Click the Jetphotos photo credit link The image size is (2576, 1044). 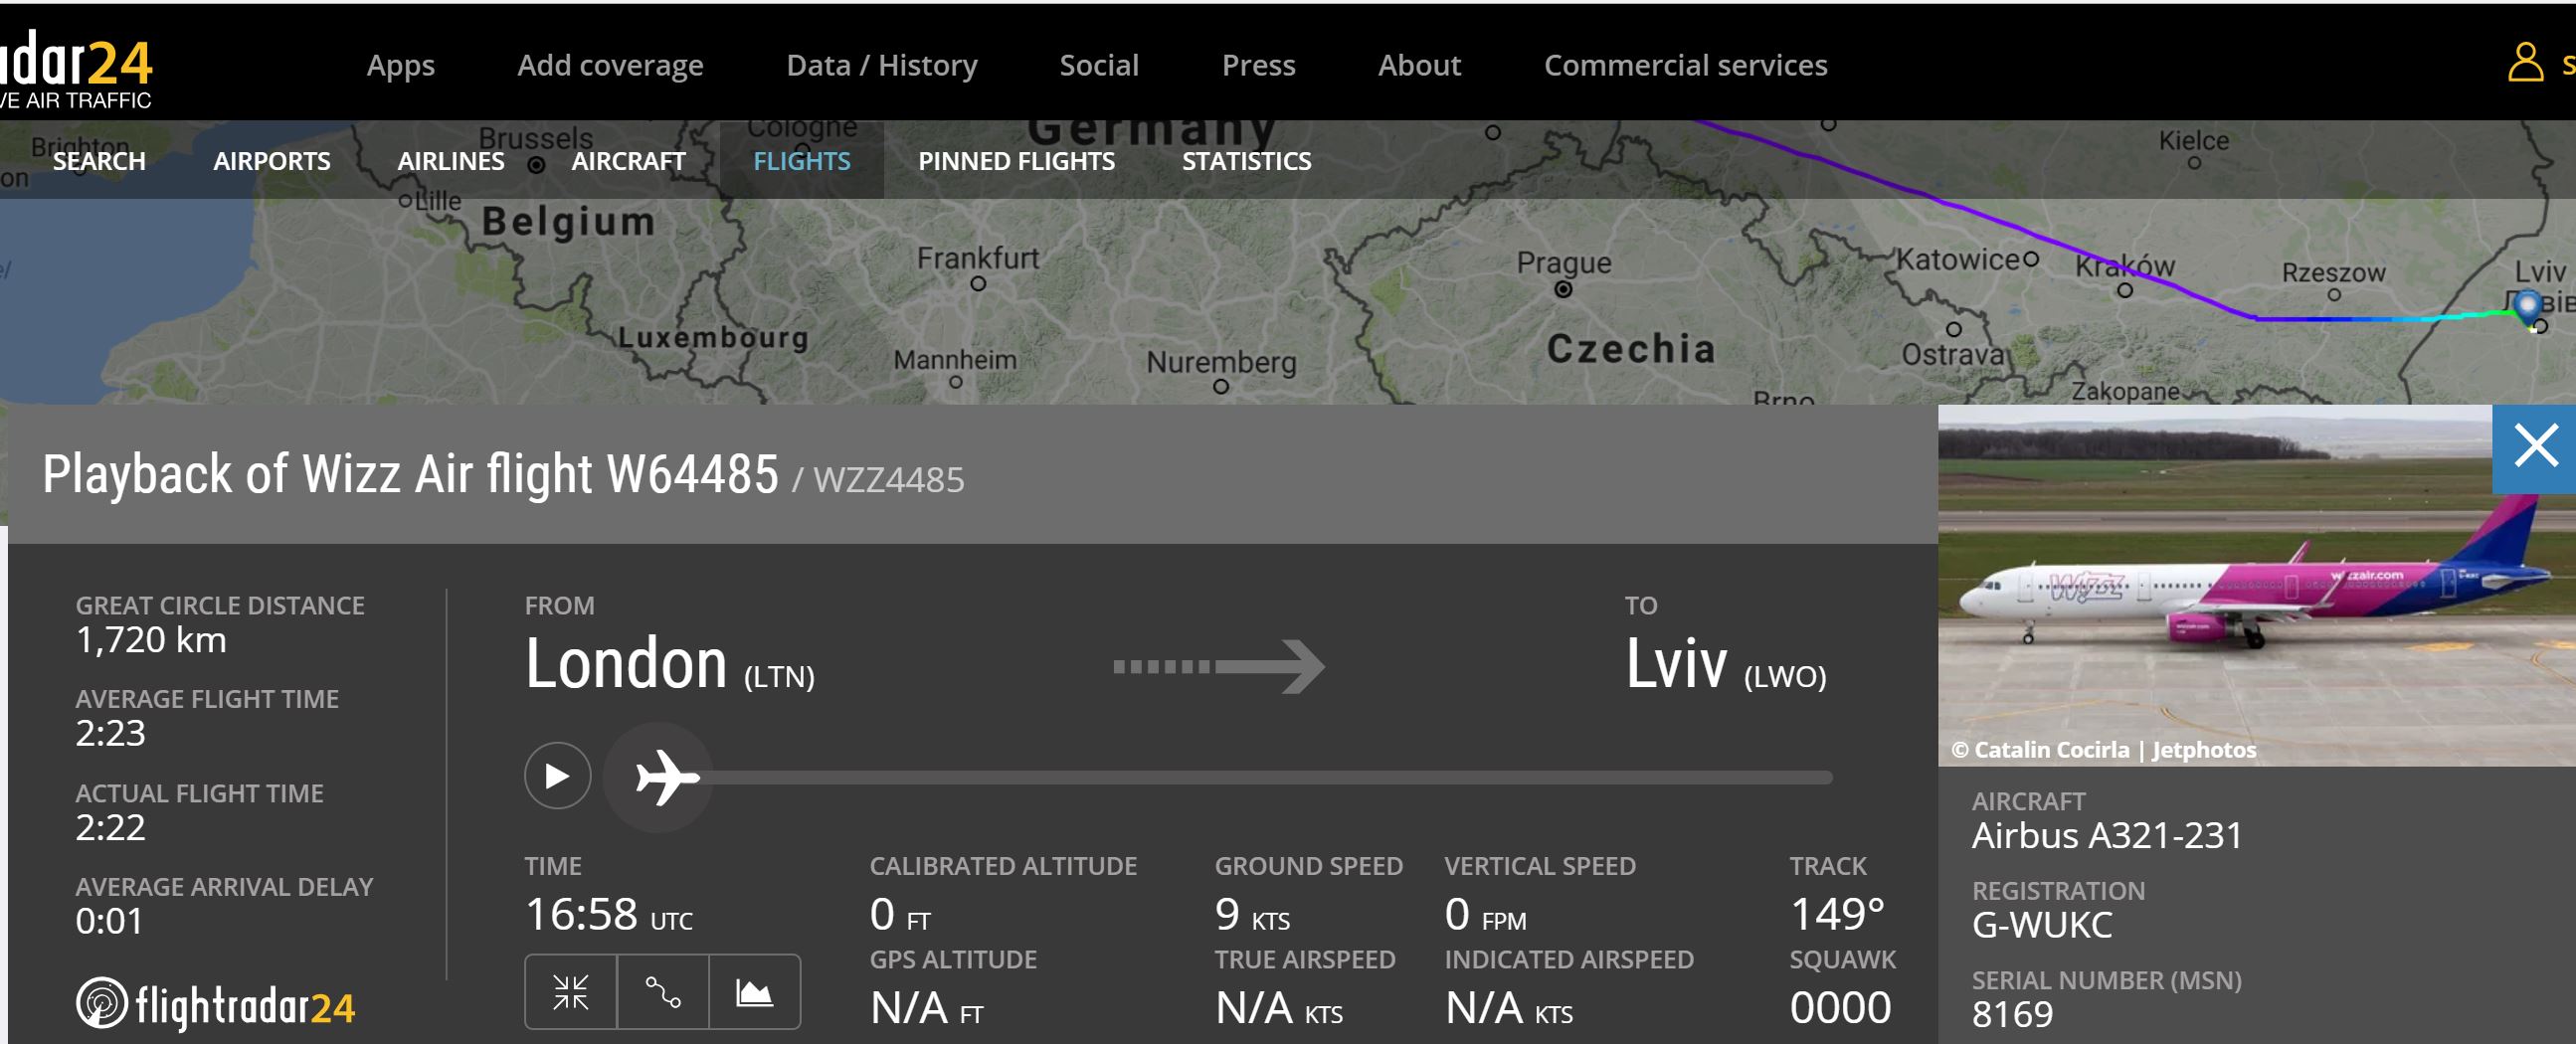pyautogui.click(x=2203, y=750)
